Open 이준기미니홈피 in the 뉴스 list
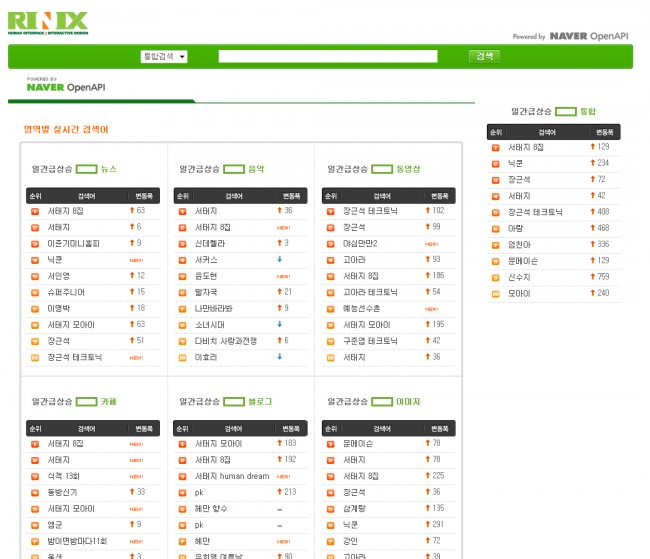650x559 pixels. point(72,243)
